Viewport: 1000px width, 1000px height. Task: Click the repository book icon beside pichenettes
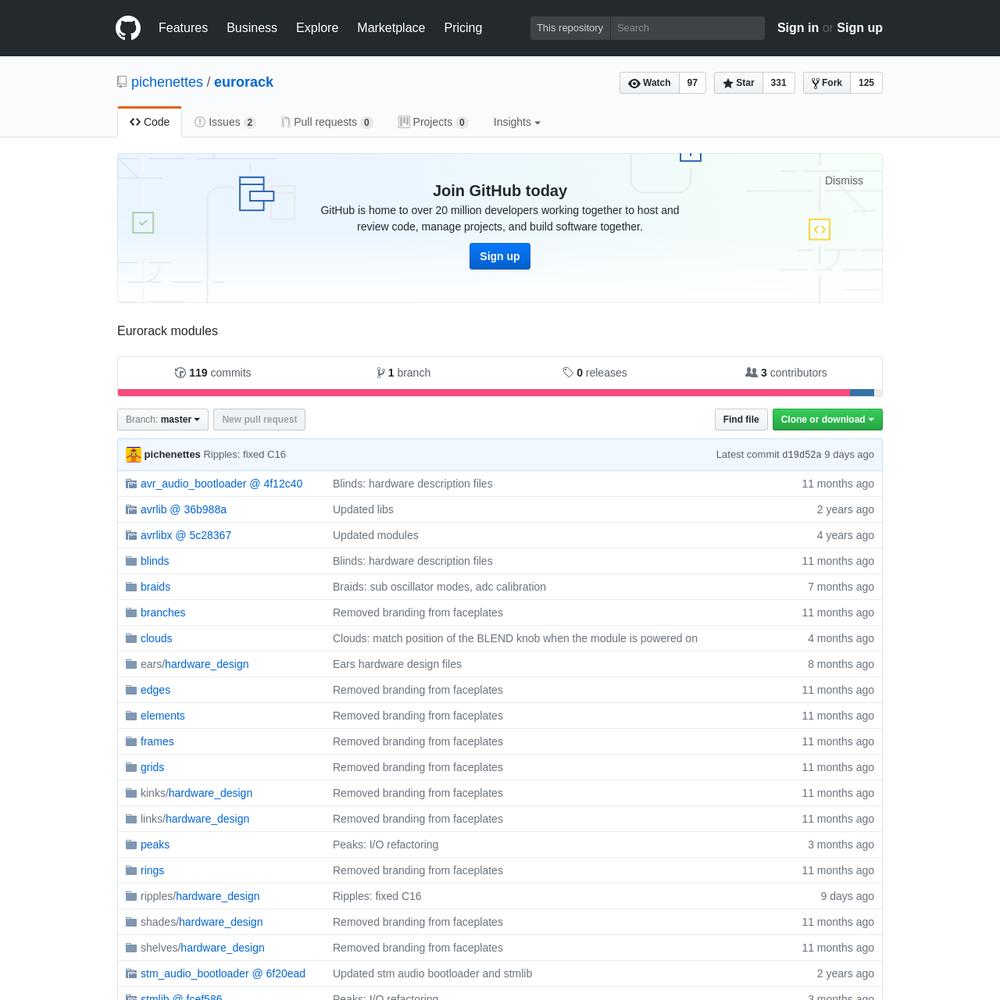[122, 82]
